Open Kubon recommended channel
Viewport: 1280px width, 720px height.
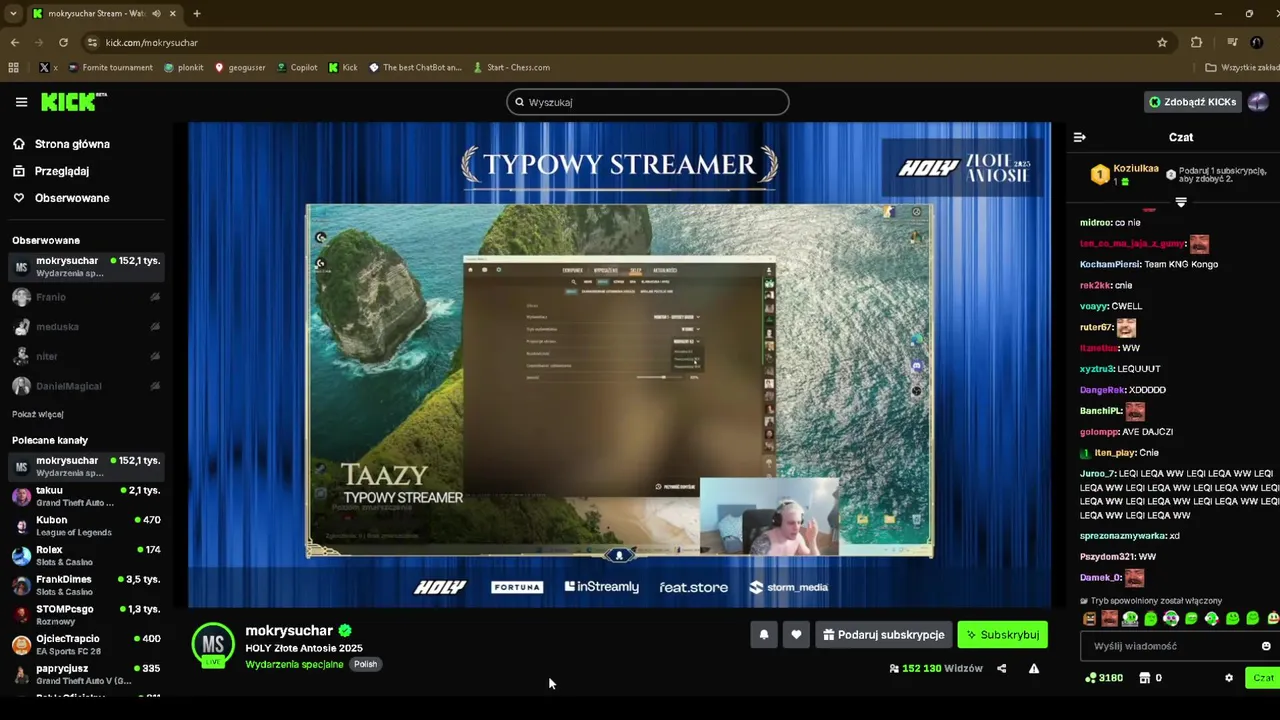[x=86, y=526]
